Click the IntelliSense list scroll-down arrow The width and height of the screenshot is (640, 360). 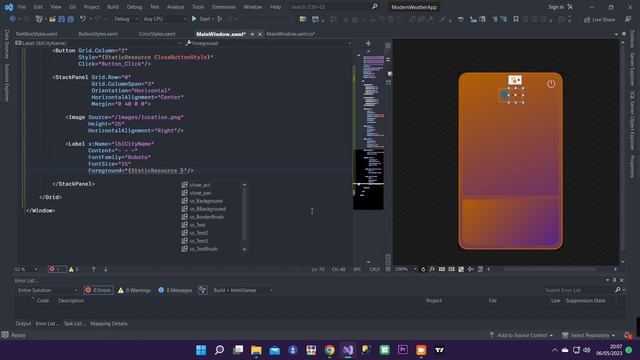tap(244, 249)
